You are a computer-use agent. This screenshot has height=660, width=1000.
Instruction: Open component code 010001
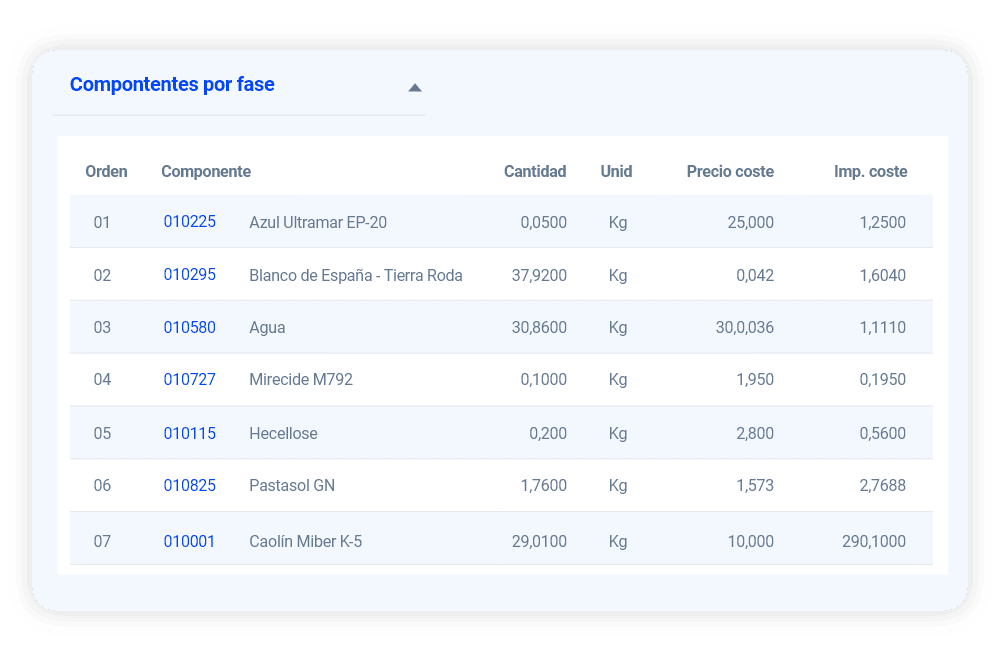coord(189,541)
